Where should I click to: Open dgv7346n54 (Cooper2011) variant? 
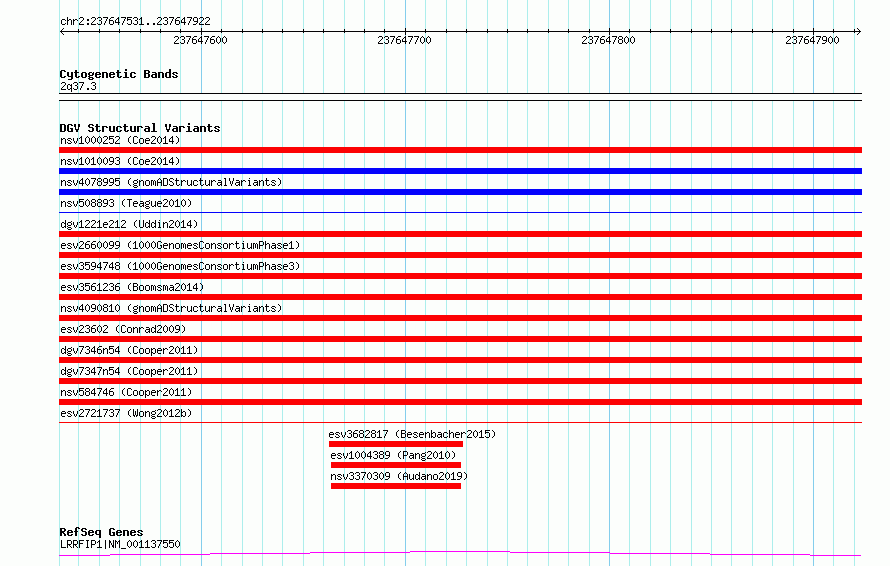(x=129, y=350)
